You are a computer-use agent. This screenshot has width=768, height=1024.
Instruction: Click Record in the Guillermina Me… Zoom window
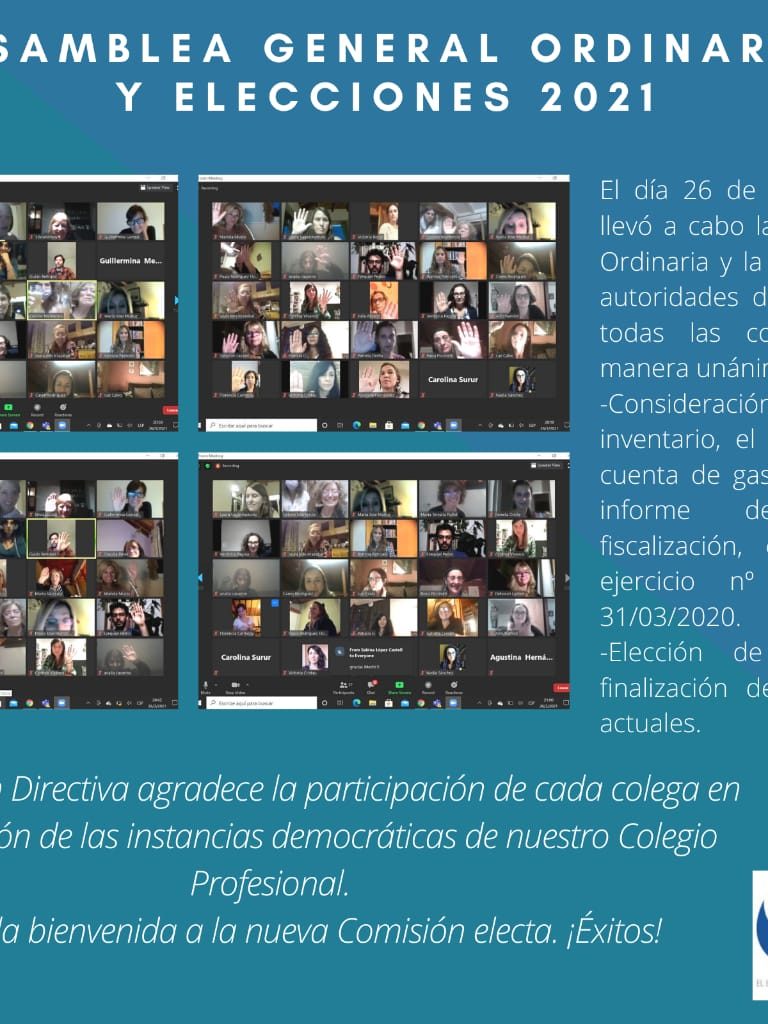tap(37, 410)
